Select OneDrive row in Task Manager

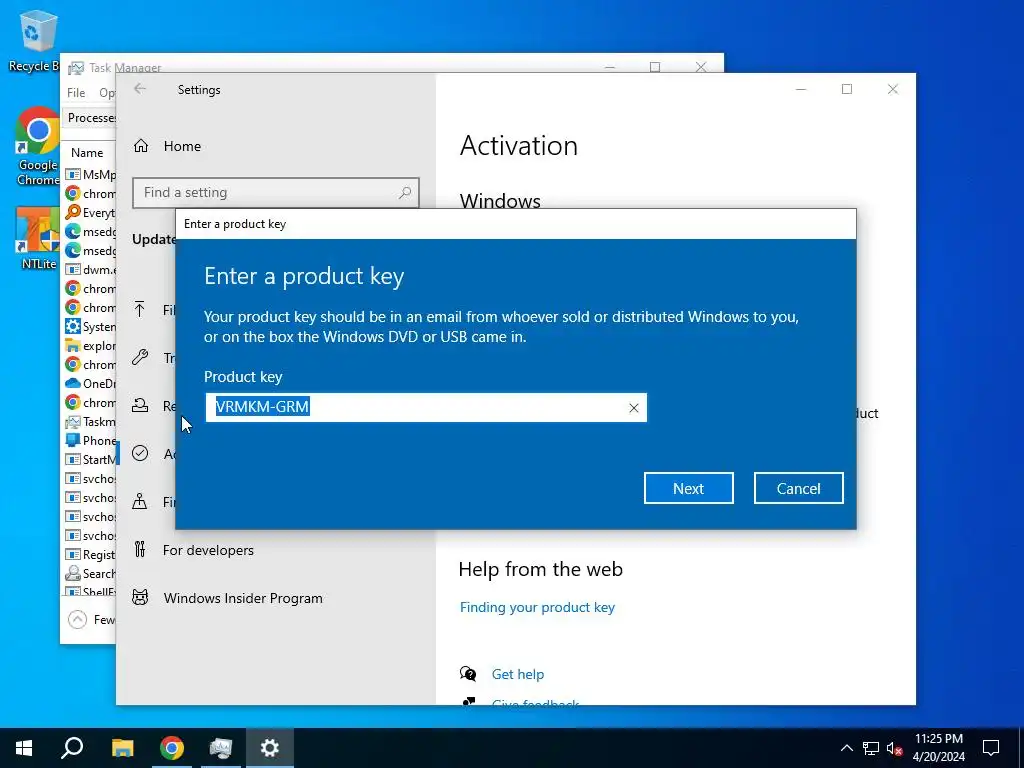click(90, 383)
